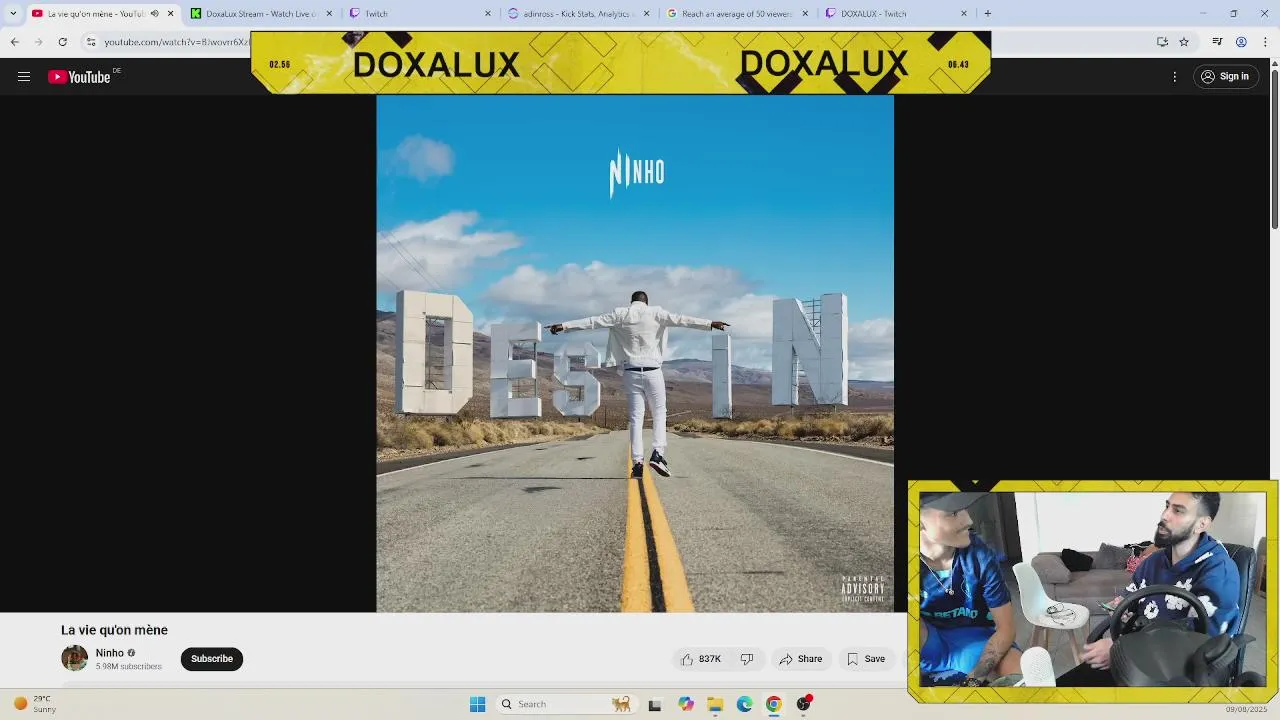Click the video title La vie qu'on mène
The height and width of the screenshot is (720, 1280).
114,630
